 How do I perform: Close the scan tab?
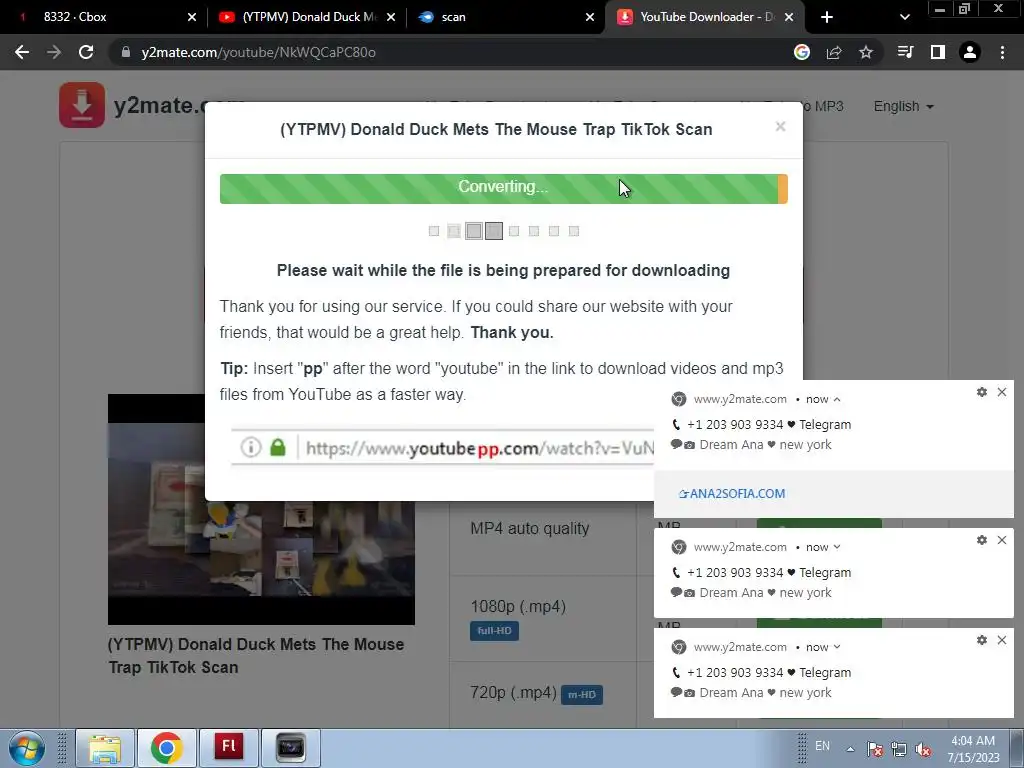[590, 17]
